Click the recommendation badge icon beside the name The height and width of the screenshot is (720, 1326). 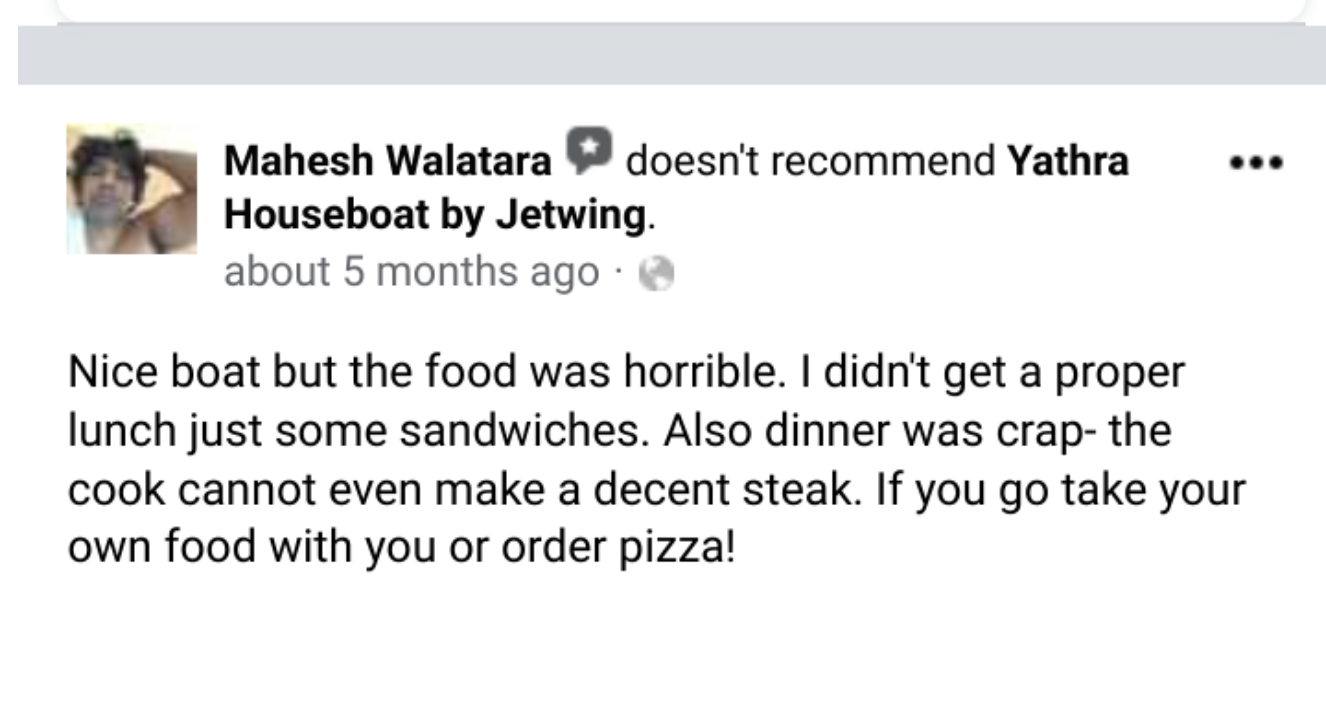click(x=589, y=150)
